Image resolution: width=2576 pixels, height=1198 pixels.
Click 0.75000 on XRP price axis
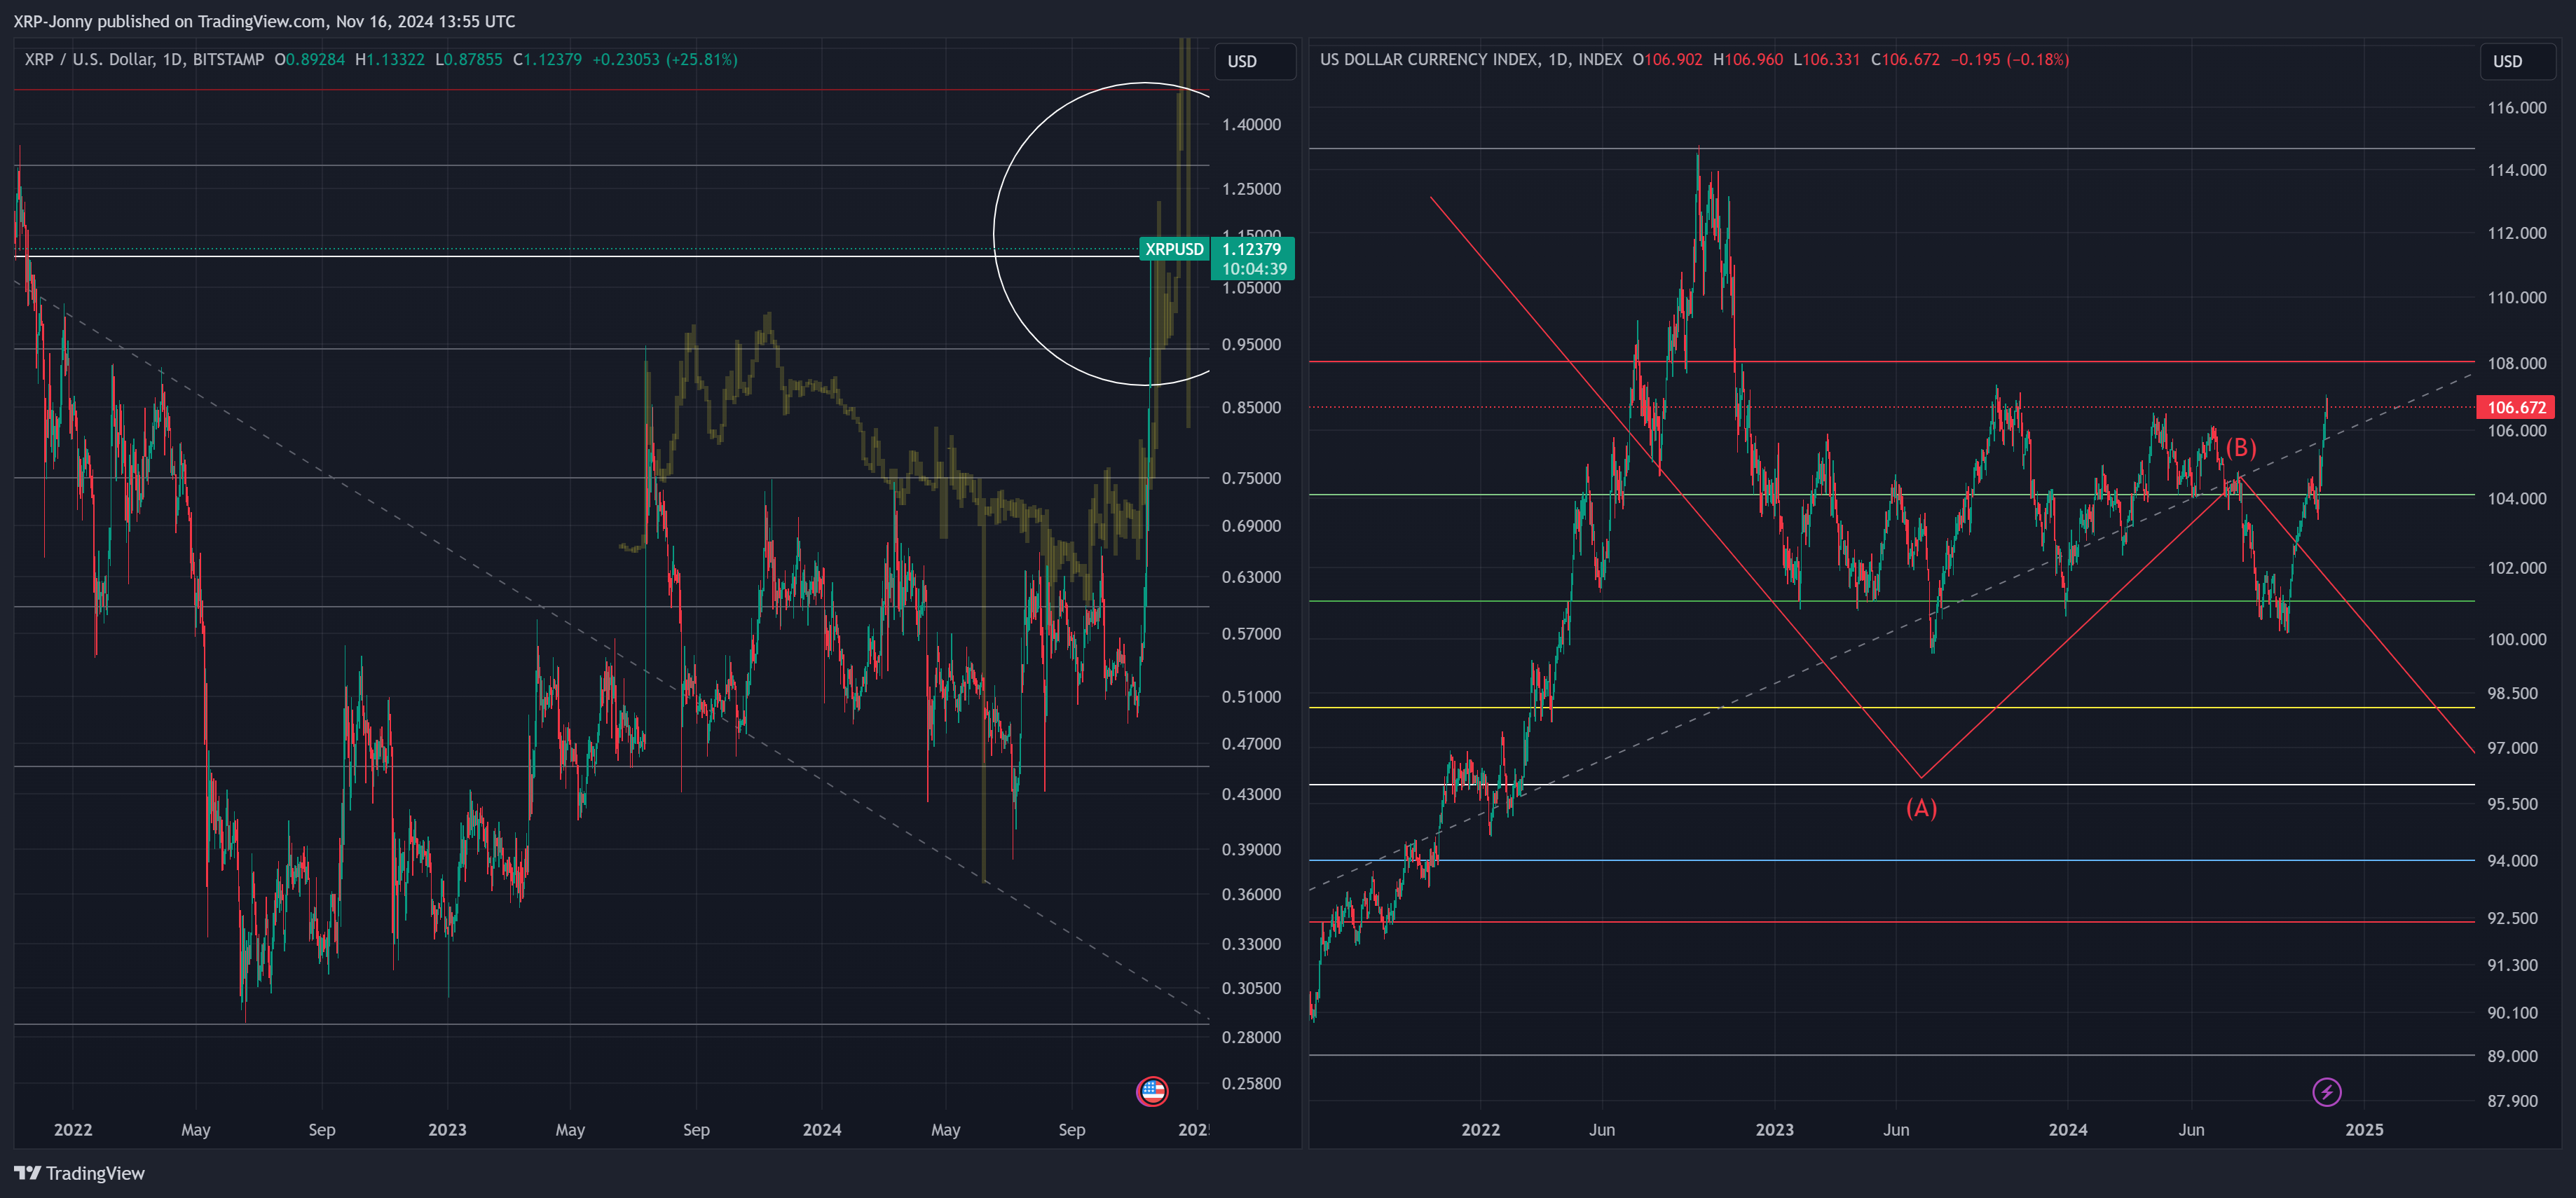click(1251, 478)
